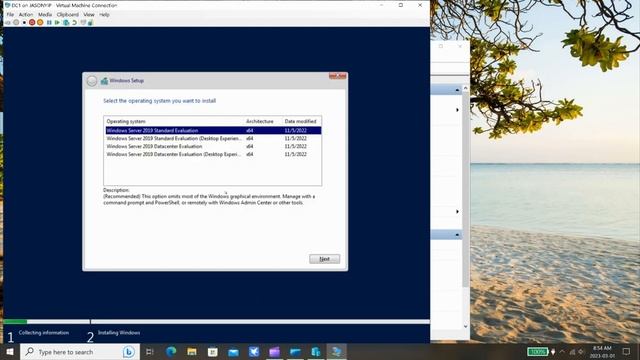The image size is (640, 360).
Task: Pause the virtual machine
Action: [49, 22]
